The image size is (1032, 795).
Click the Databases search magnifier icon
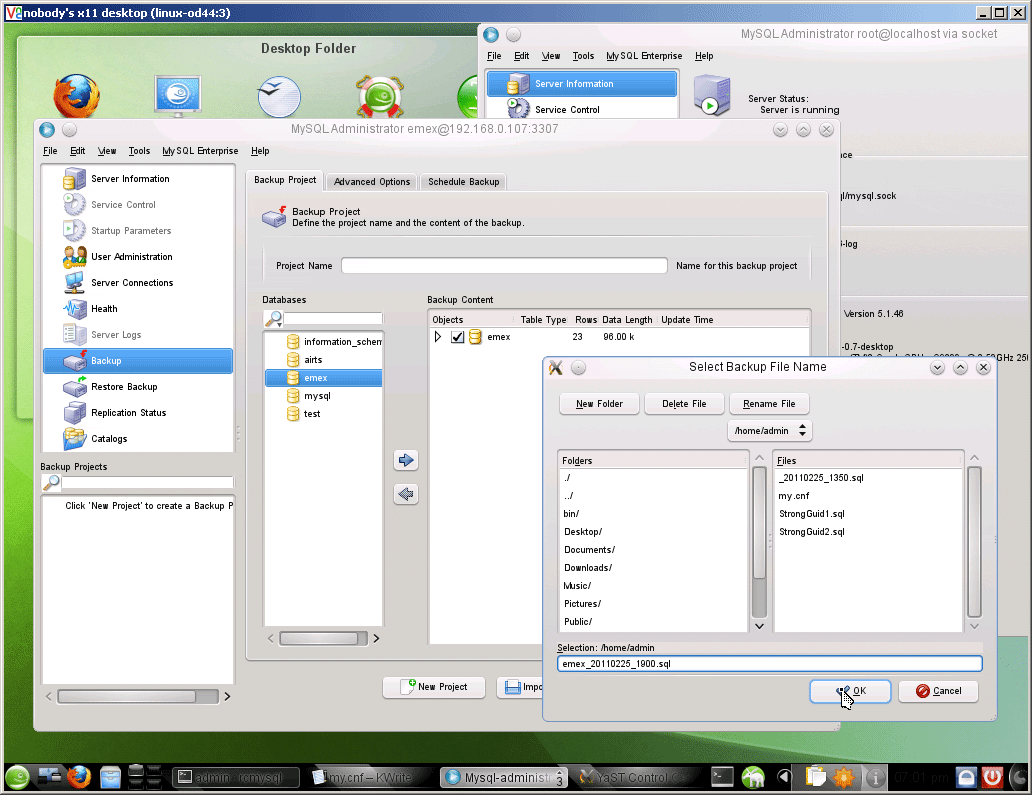tap(273, 319)
